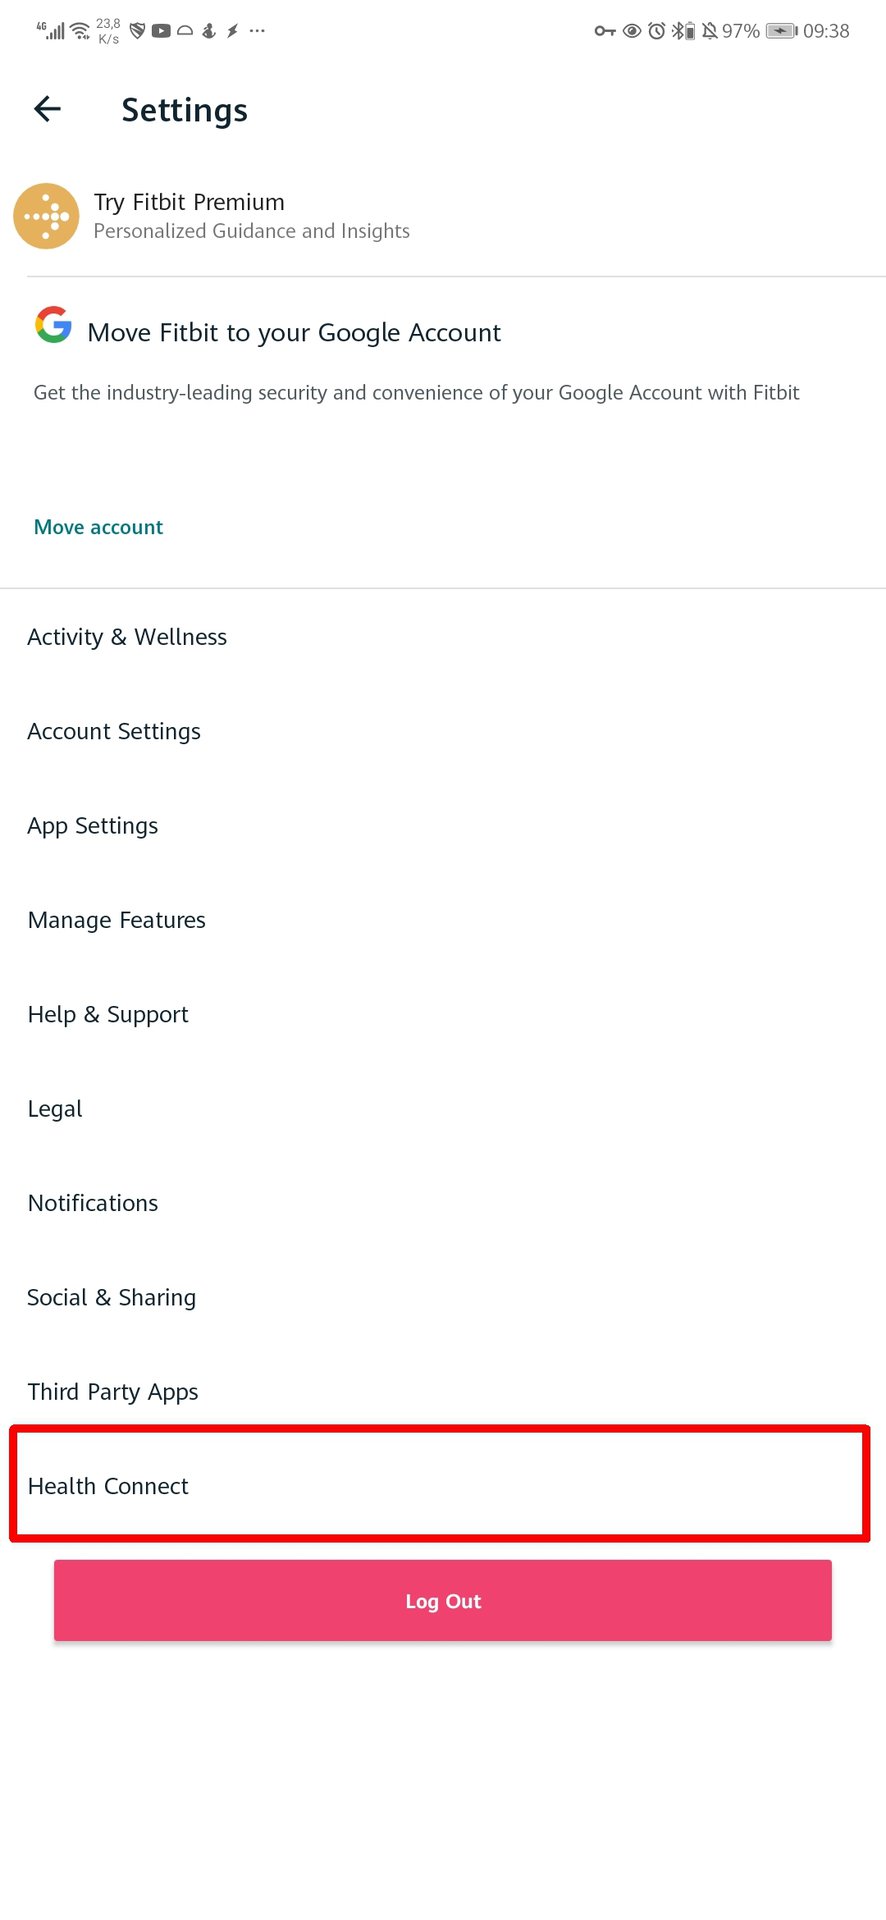The height and width of the screenshot is (1920, 886).
Task: Go to App Settings
Action: (x=93, y=825)
